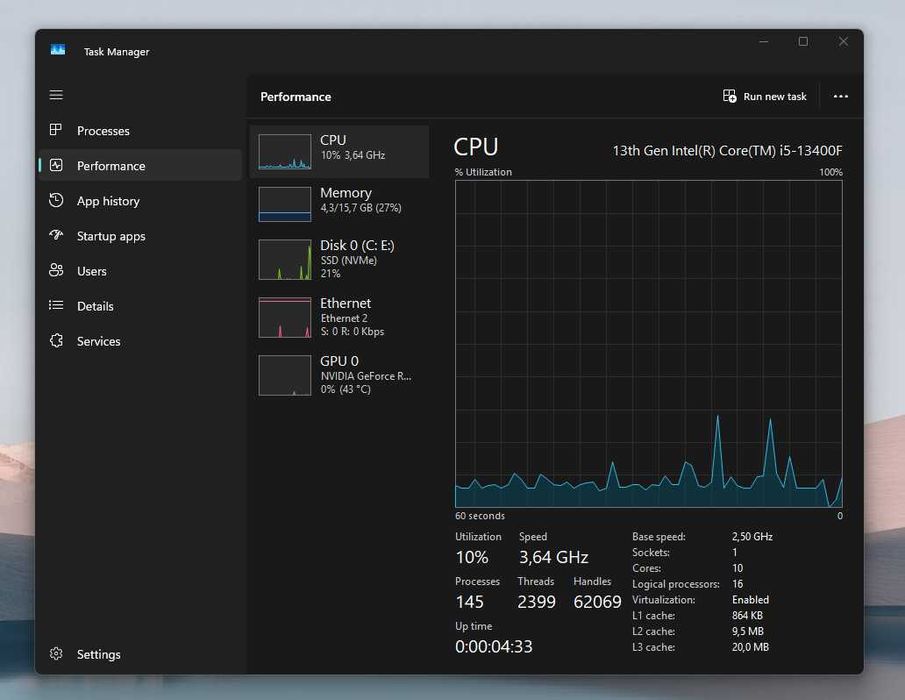Click the Details list icon
This screenshot has height=700, width=905.
pos(56,306)
